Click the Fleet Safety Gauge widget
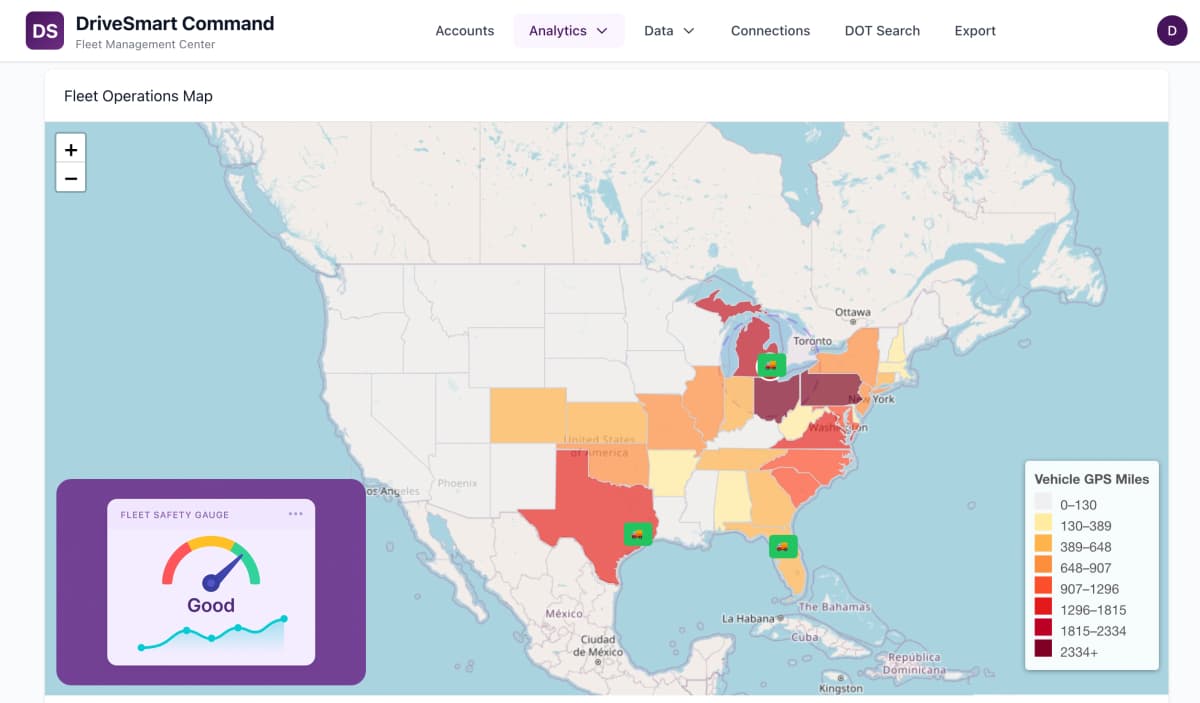1200x703 pixels. [x=210, y=582]
